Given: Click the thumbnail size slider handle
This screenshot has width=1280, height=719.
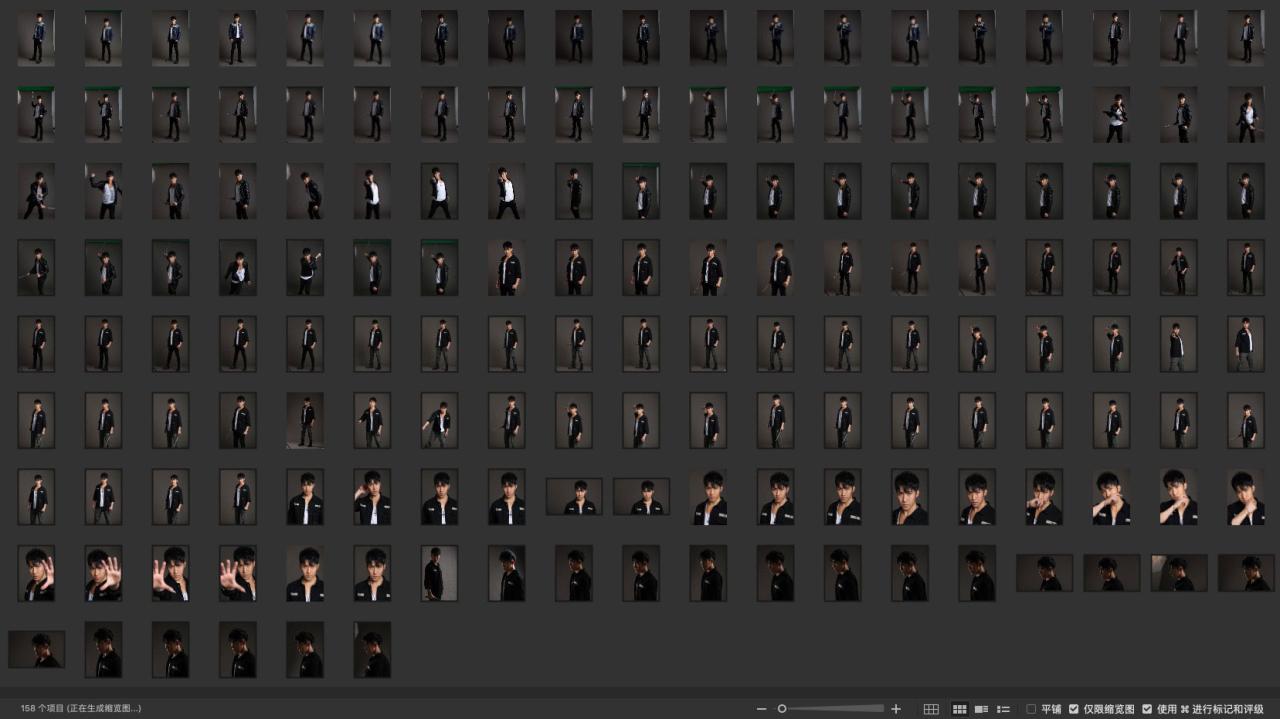Looking at the screenshot, I should click(x=782, y=709).
